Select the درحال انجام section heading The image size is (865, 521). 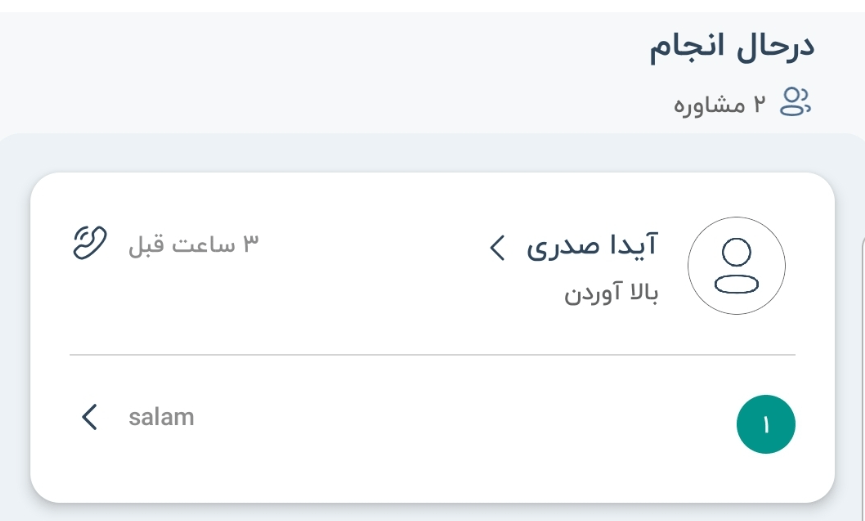(731, 46)
